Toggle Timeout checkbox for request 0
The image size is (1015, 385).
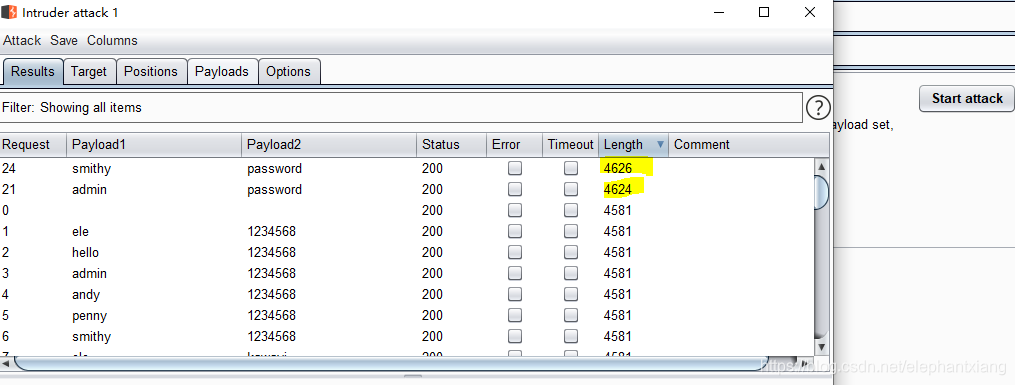pos(570,210)
